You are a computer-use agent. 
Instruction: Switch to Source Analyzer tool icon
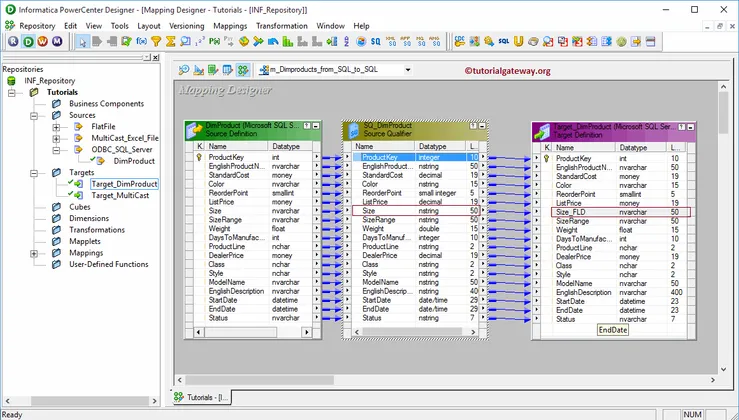(x=184, y=70)
